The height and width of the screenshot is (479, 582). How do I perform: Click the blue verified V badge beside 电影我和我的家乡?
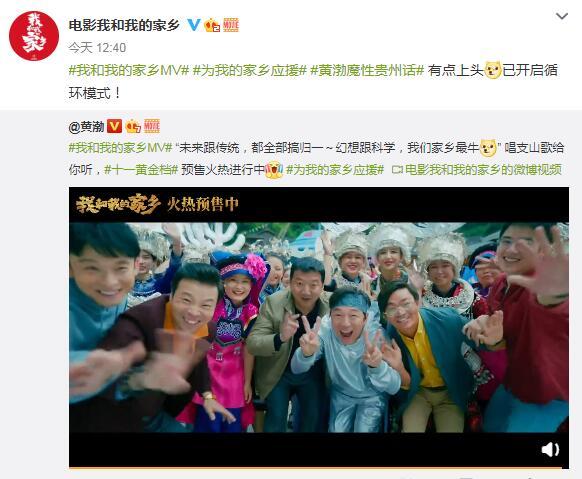pos(193,25)
